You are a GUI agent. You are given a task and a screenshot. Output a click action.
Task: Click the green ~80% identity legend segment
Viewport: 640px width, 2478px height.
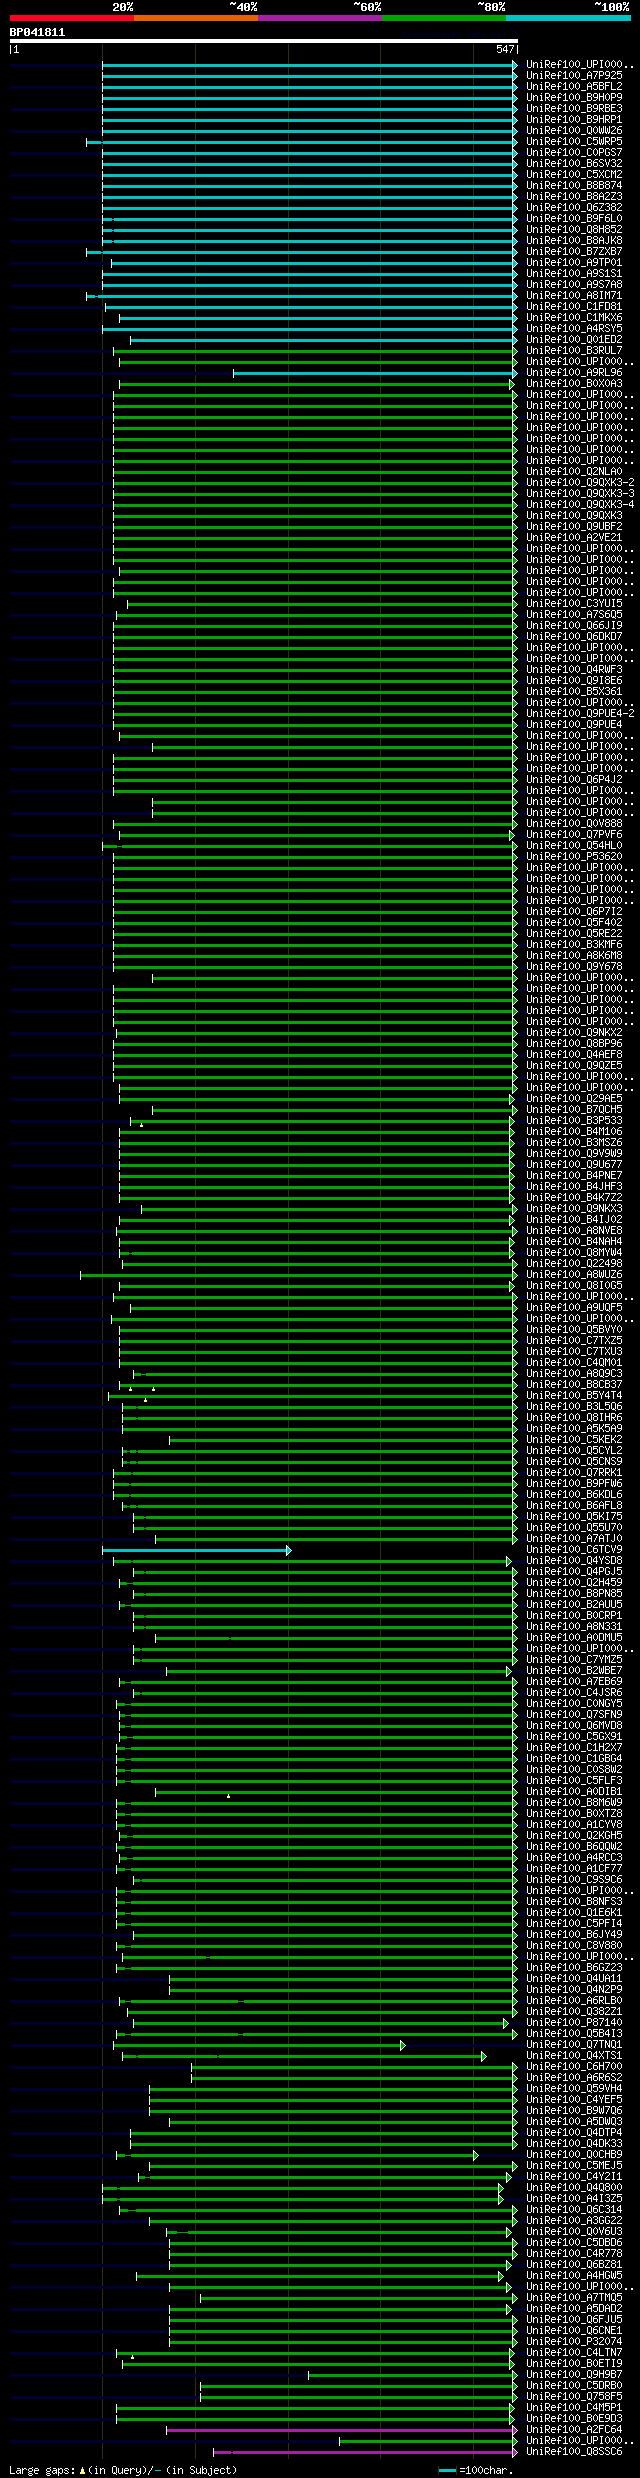pyautogui.click(x=443, y=17)
